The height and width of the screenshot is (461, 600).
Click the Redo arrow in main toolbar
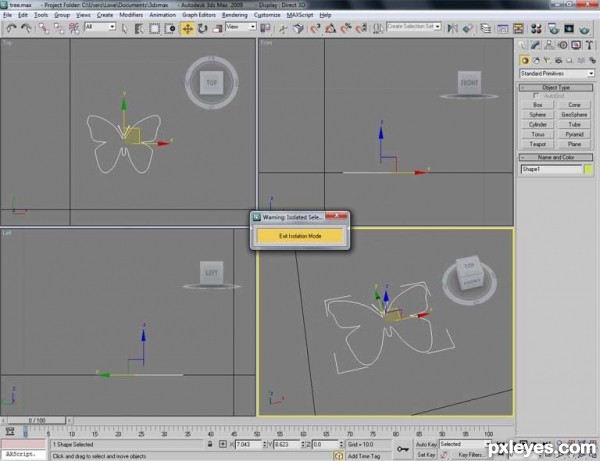26,28
